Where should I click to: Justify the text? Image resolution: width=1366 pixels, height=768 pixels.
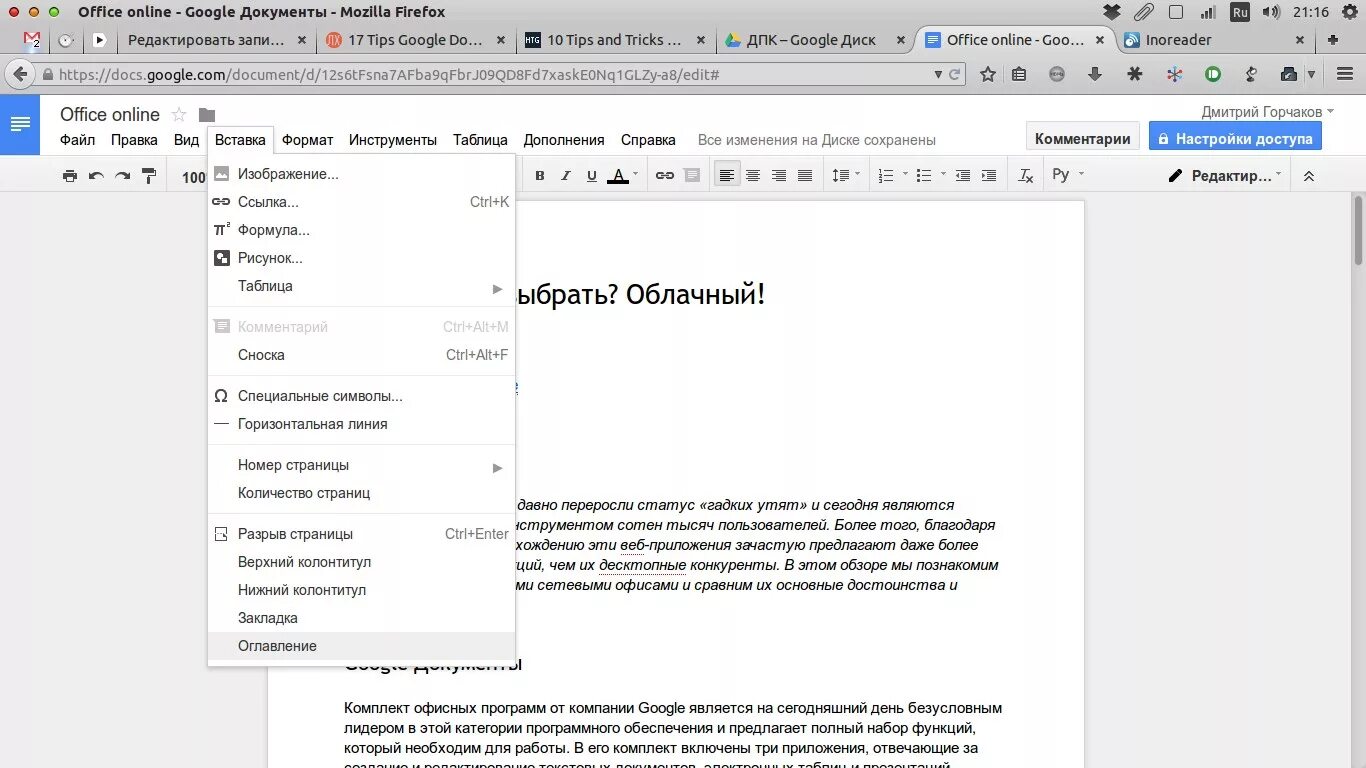(x=805, y=175)
